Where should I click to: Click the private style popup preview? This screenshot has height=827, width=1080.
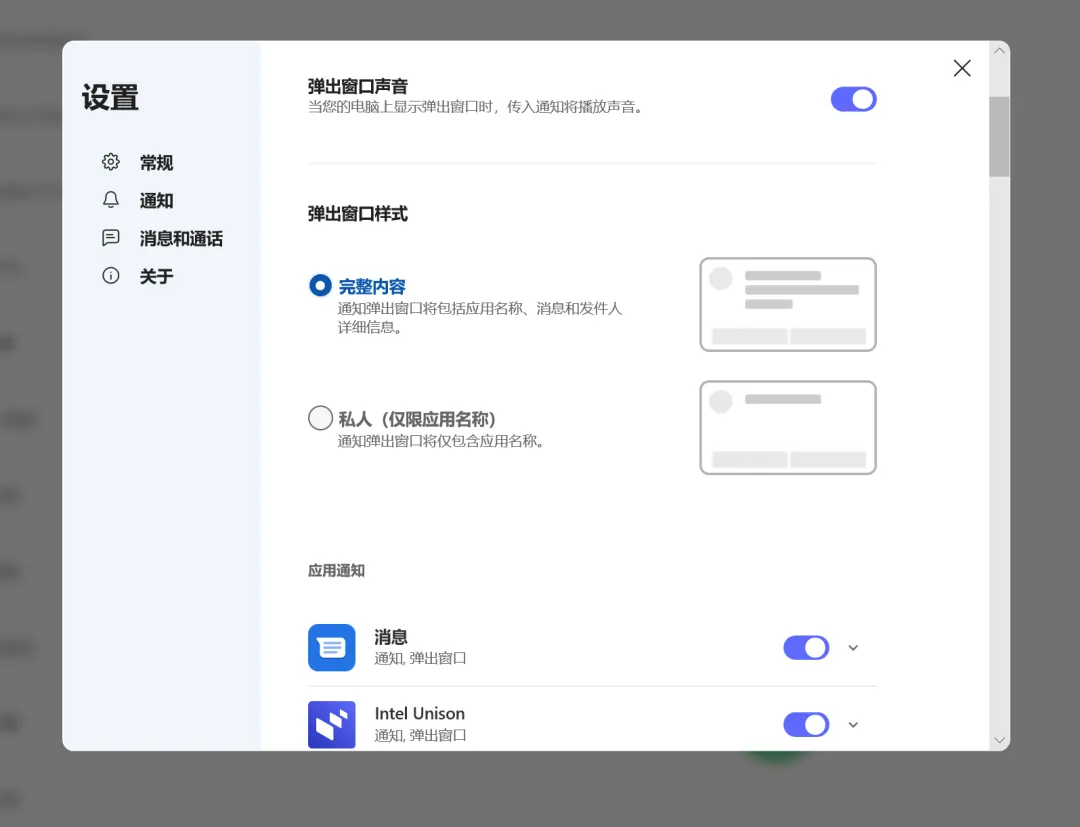pyautogui.click(x=788, y=428)
